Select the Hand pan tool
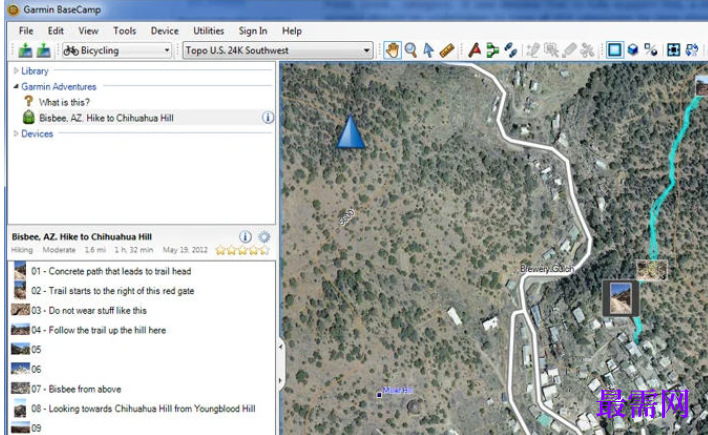Viewport: 708px width, 435px height. [x=392, y=50]
